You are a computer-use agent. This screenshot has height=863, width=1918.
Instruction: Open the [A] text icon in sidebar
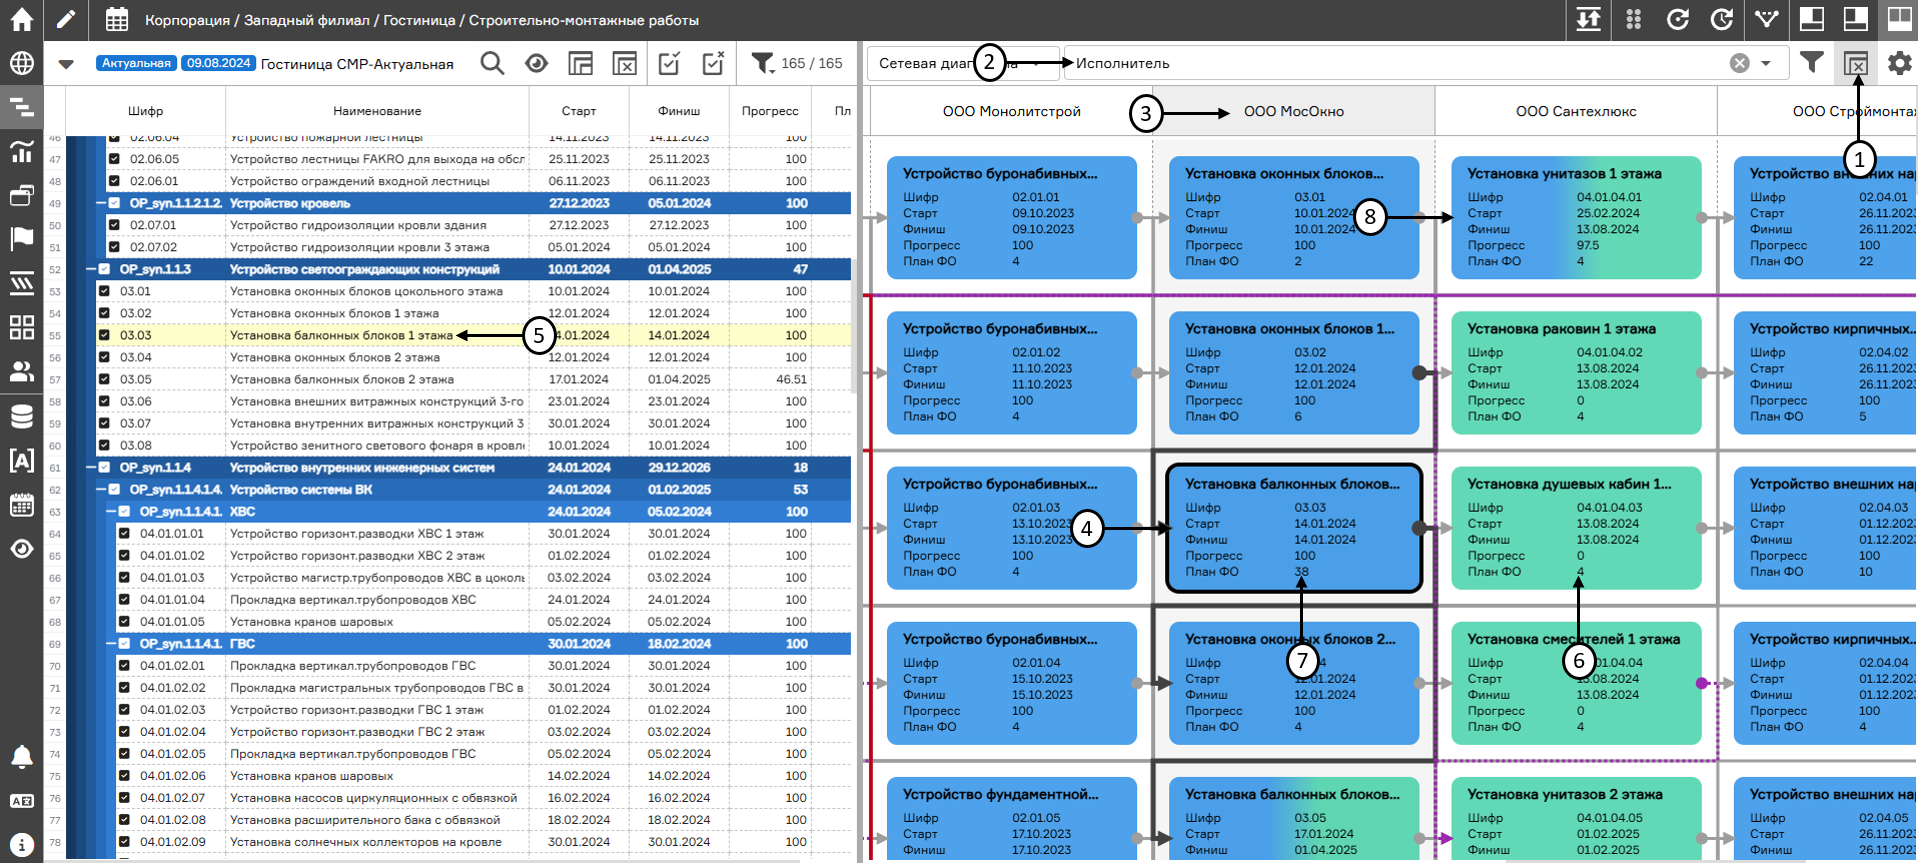(21, 460)
